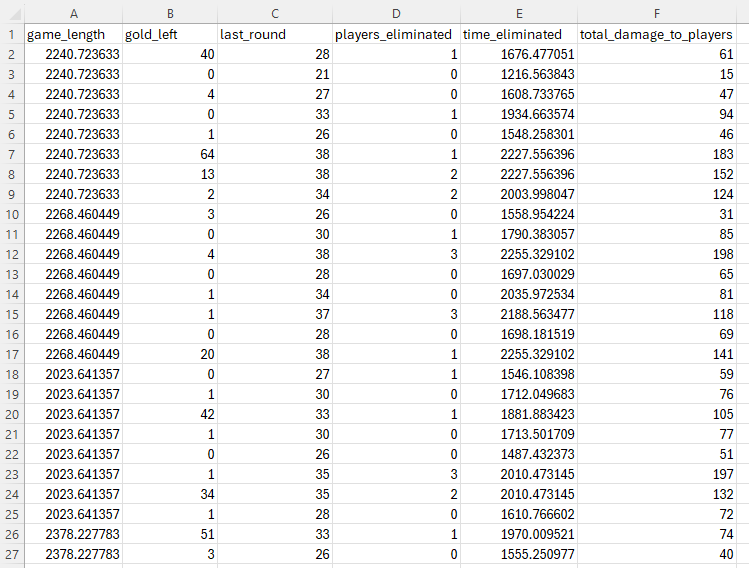
Task: Select total damage cell showing 94
Action: point(657,114)
